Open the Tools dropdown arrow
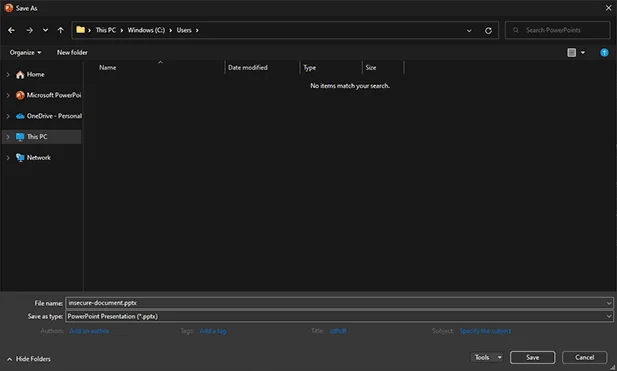This screenshot has height=371, width=617. tap(499, 357)
